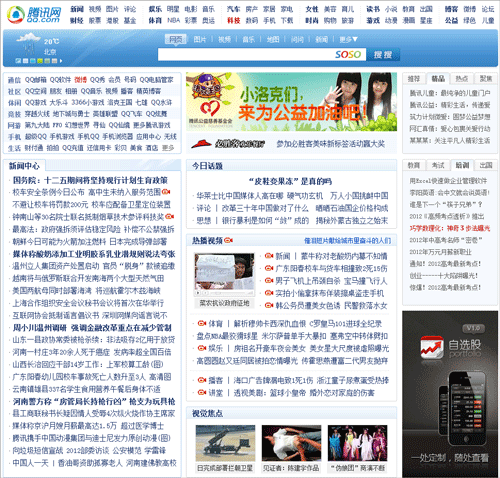This screenshot has width=500, height=478.
Task: Click the charity banner with two girls
Action: click(291, 102)
